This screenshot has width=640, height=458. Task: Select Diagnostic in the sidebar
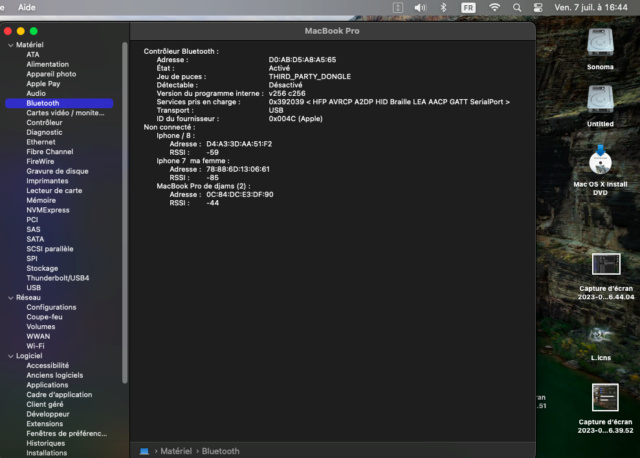44,132
